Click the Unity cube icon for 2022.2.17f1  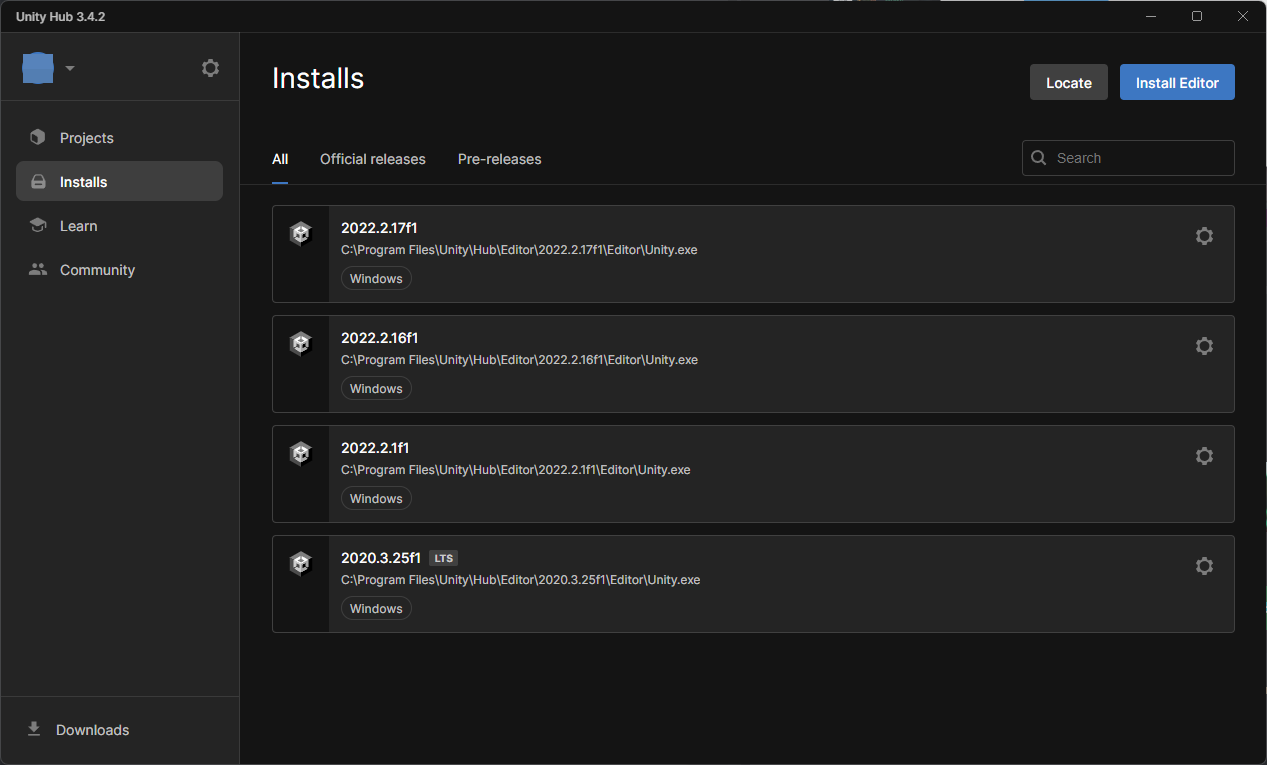pyautogui.click(x=300, y=234)
